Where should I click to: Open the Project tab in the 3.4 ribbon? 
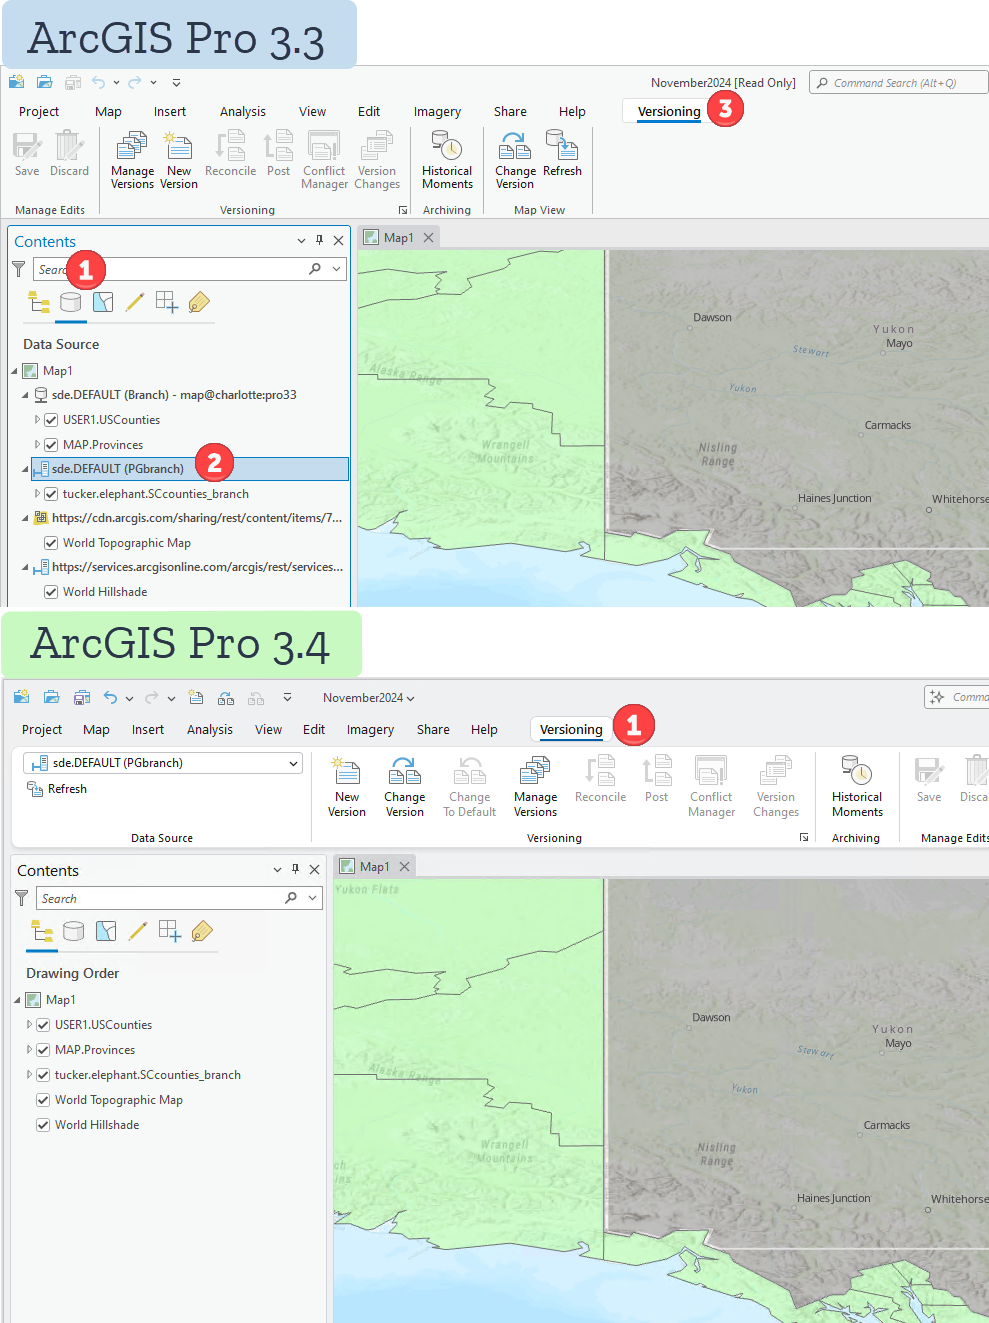pyautogui.click(x=42, y=730)
